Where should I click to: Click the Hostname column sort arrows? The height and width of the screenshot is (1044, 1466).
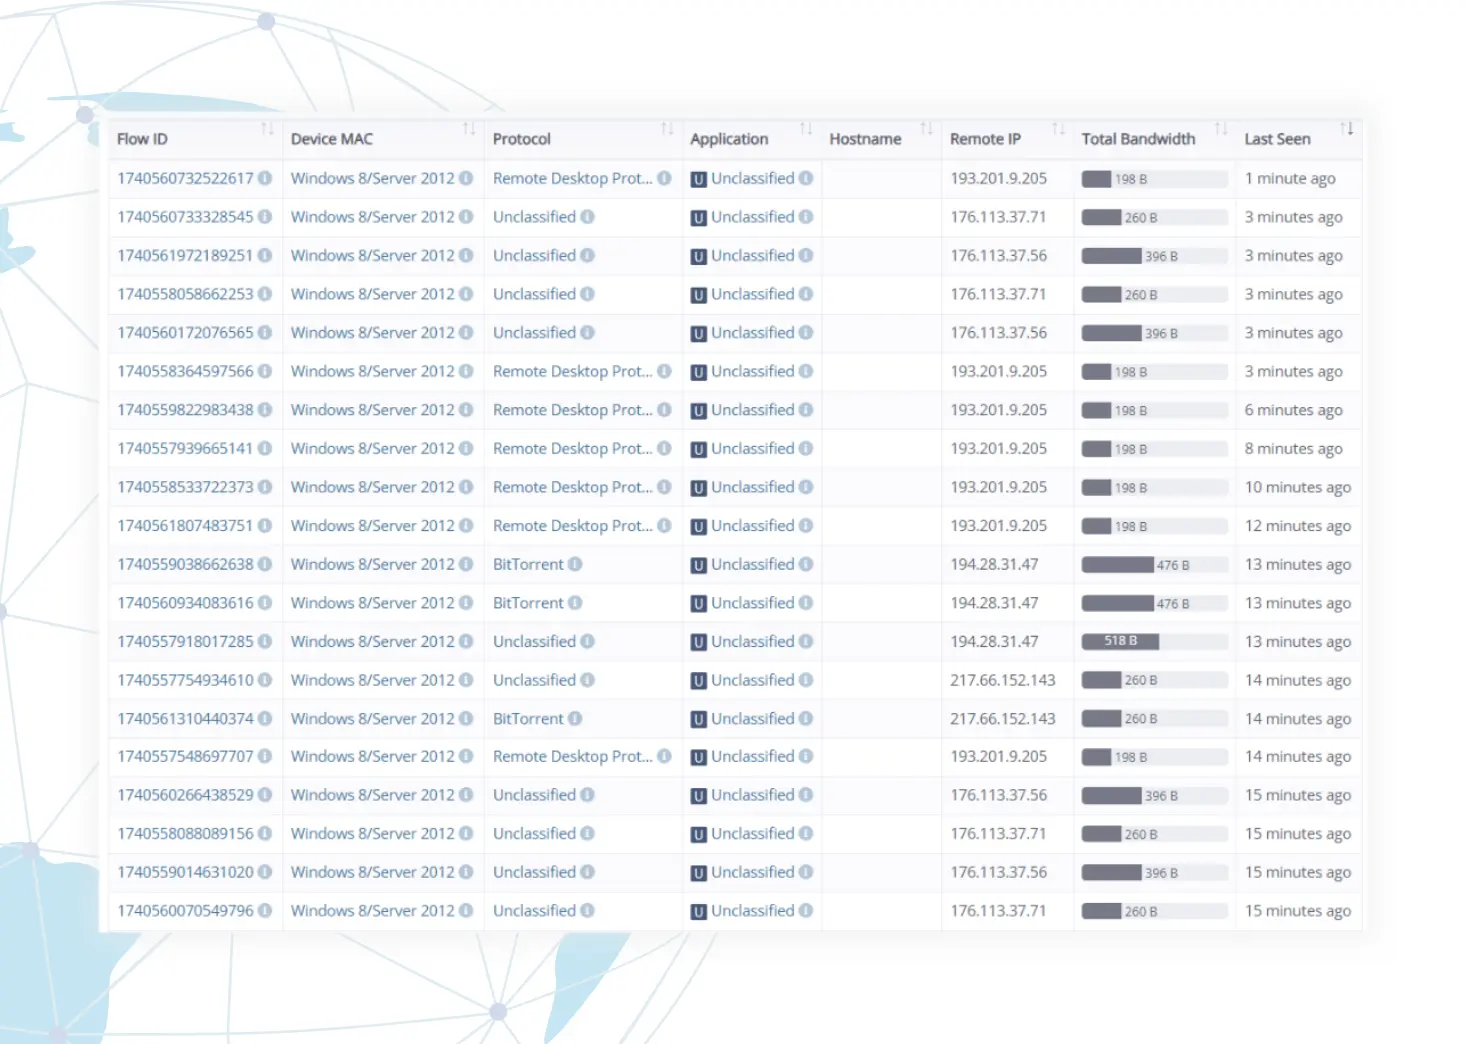926,129
